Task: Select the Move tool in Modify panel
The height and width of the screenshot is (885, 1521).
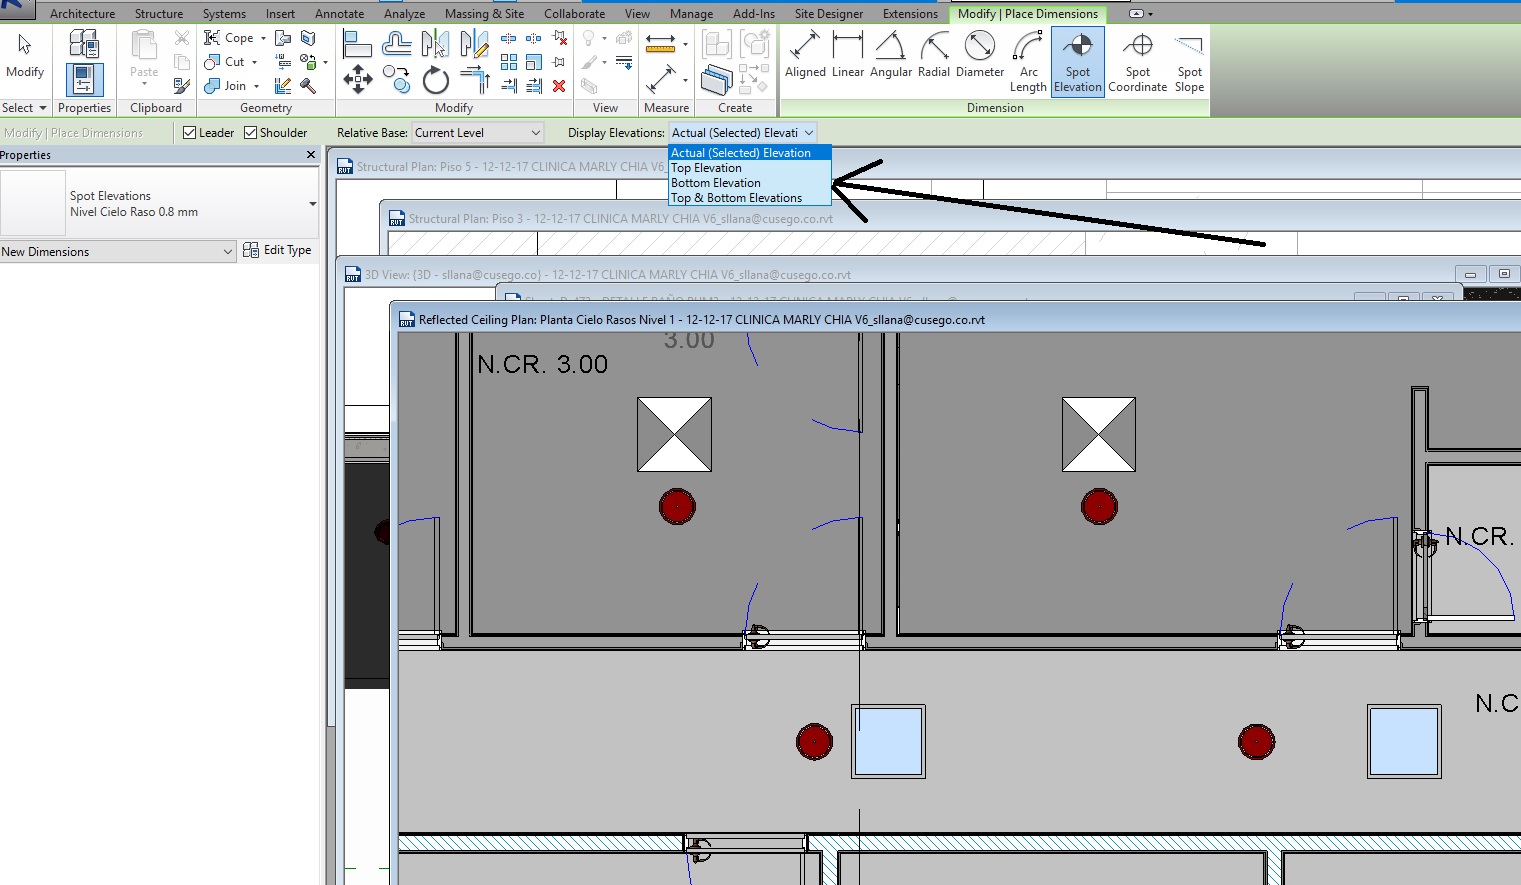Action: coord(358,79)
